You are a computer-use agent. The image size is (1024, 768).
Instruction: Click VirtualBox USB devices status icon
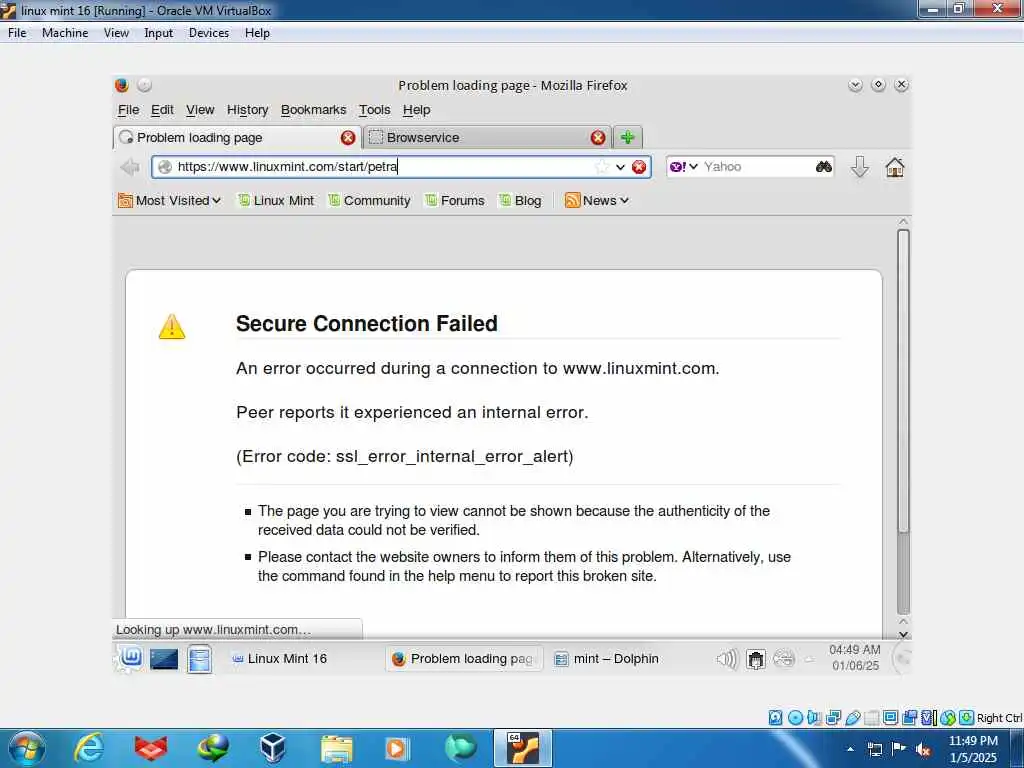tap(853, 718)
